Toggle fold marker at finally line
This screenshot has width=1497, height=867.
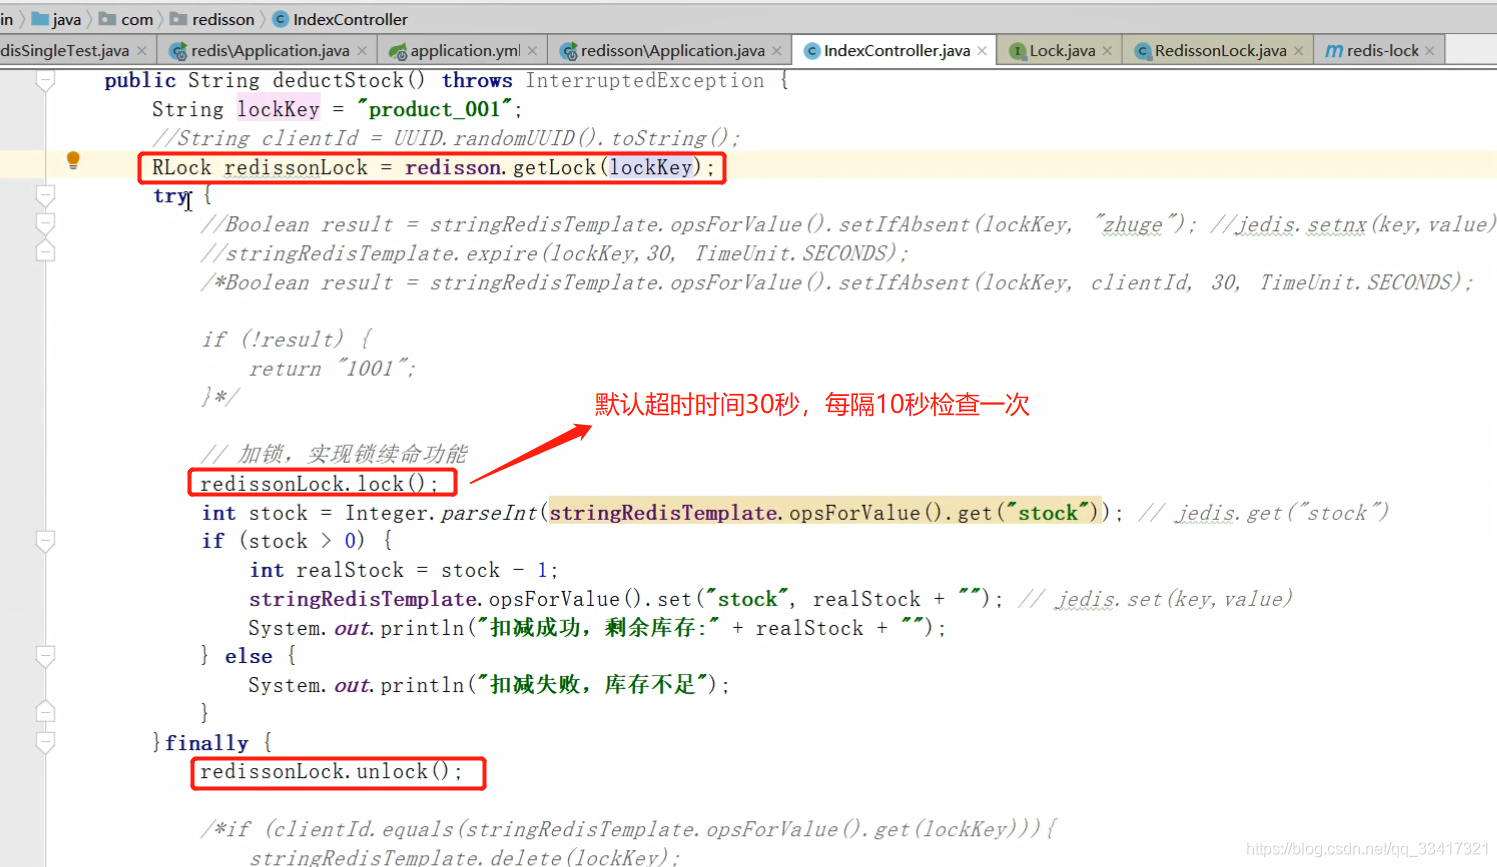point(45,742)
